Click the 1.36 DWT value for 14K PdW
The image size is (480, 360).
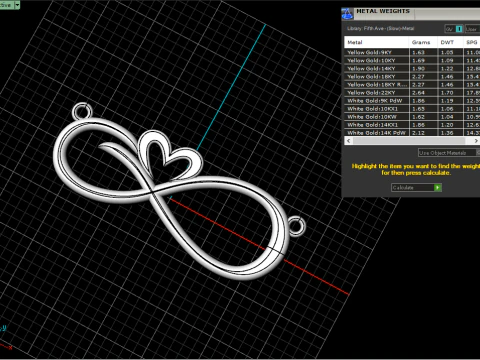pyautogui.click(x=447, y=132)
